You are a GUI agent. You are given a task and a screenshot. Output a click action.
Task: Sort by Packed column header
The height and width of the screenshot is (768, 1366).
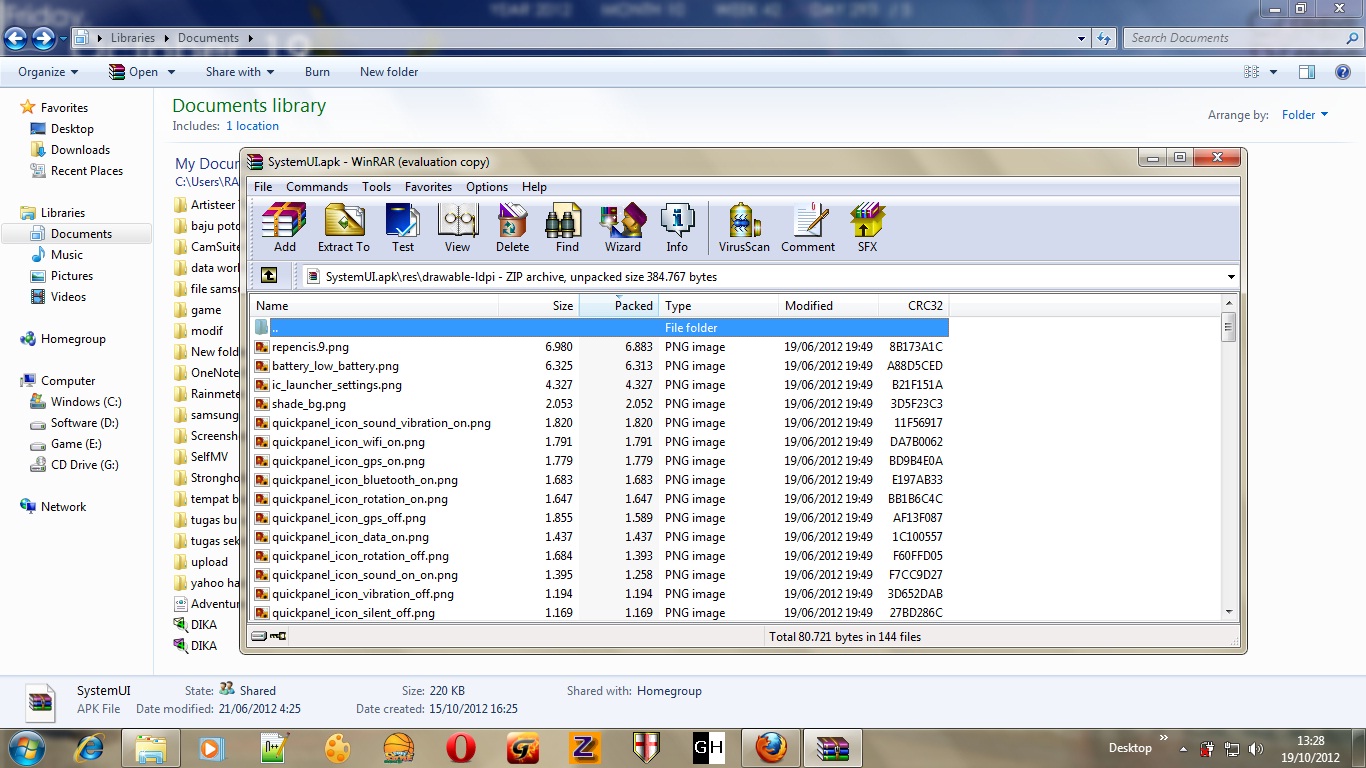pos(618,306)
